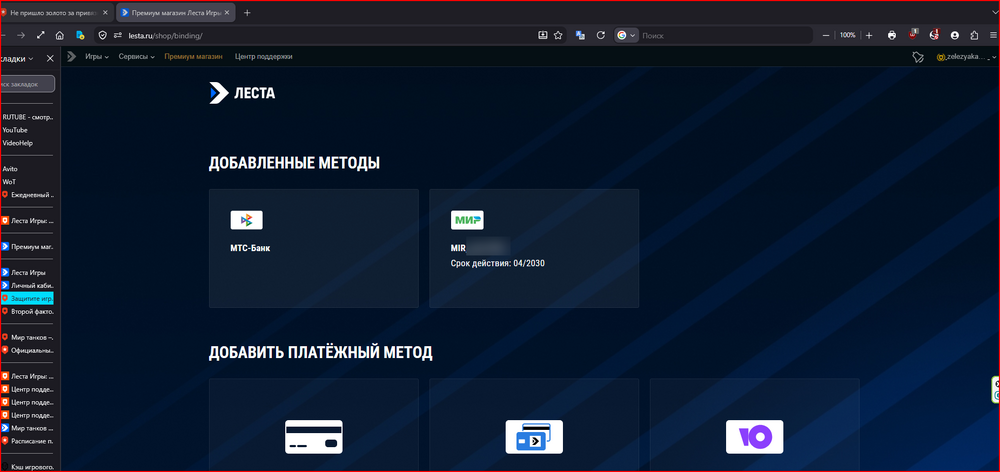Image resolution: width=1000 pixels, height=472 pixels.
Task: Click the muted notifications bell icon
Action: [x=918, y=57]
